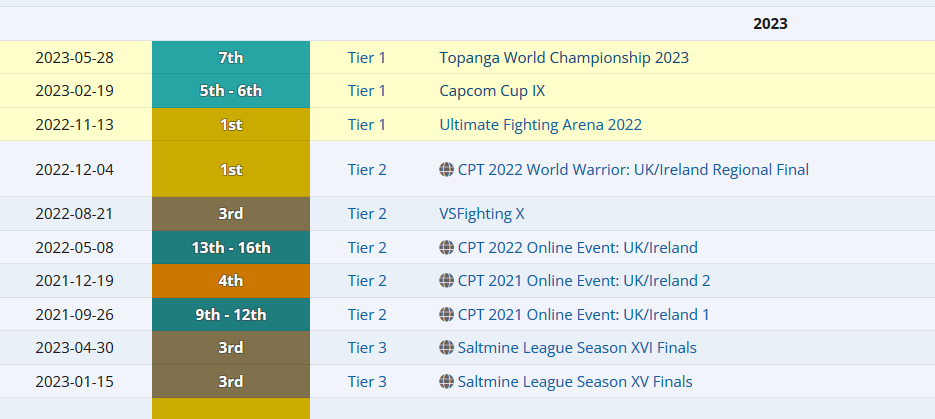Click globe icon beside CPT 2022 World Warrior
Viewport: 935px width, 419px height.
(x=447, y=170)
